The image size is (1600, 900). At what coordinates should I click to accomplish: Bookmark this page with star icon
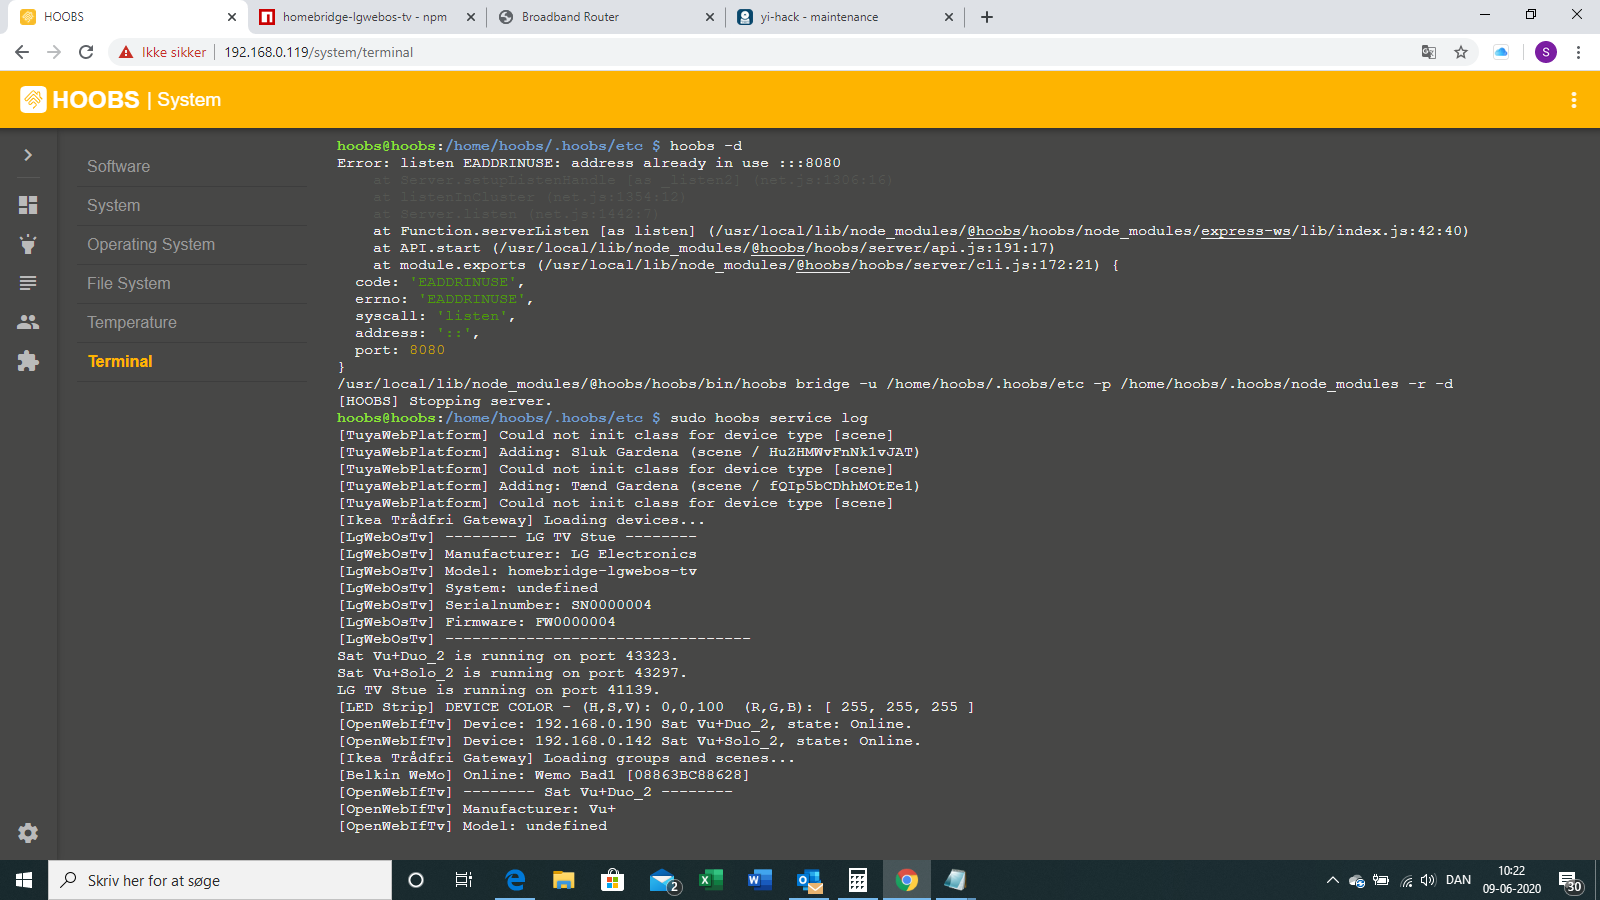[1461, 52]
